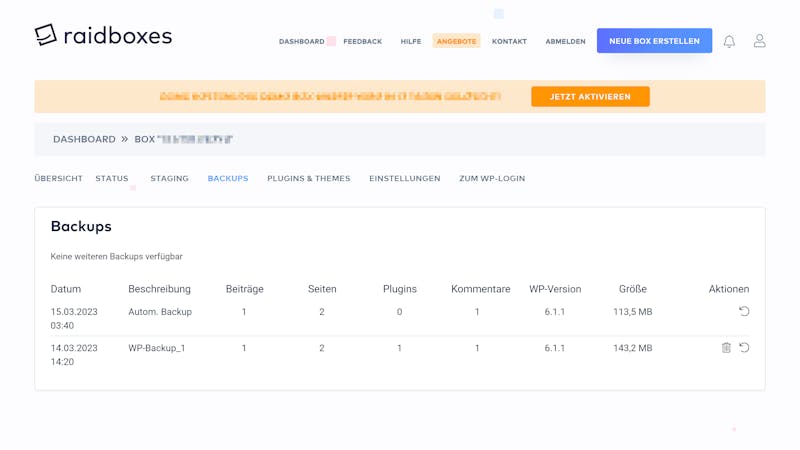This screenshot has width=800, height=450.
Task: Open Feedback in top navigation
Action: 362,41
